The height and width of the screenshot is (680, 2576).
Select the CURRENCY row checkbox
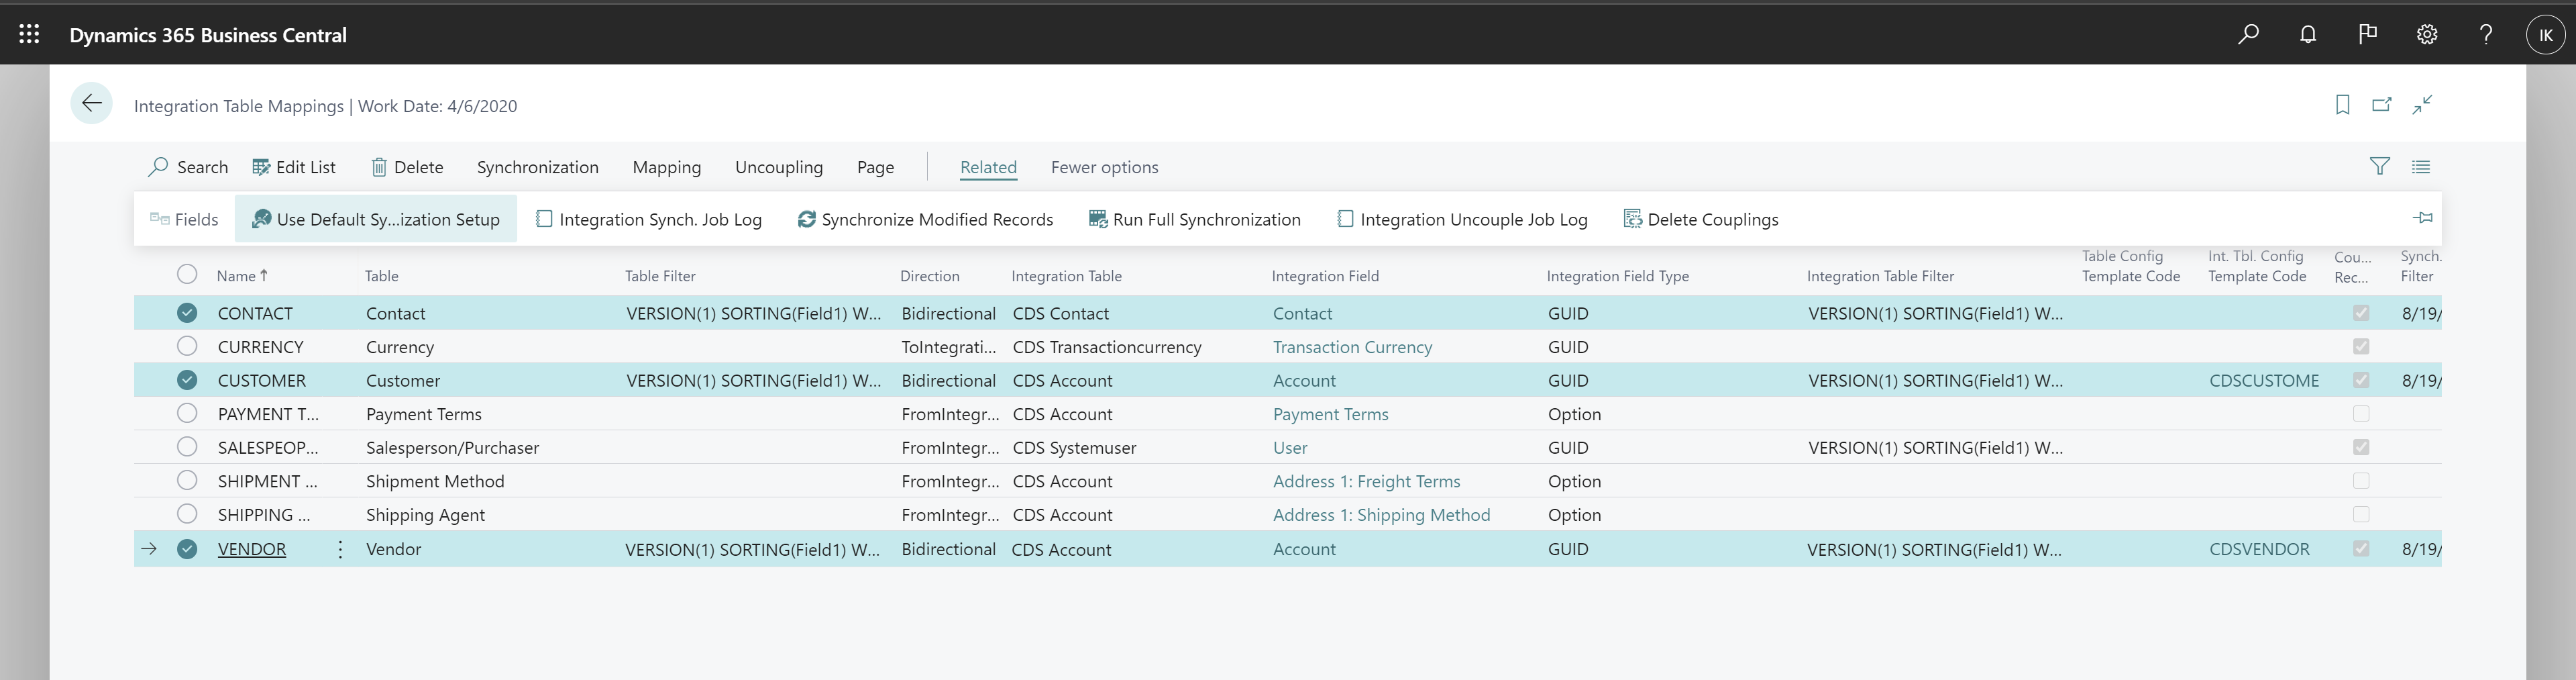[x=187, y=346]
